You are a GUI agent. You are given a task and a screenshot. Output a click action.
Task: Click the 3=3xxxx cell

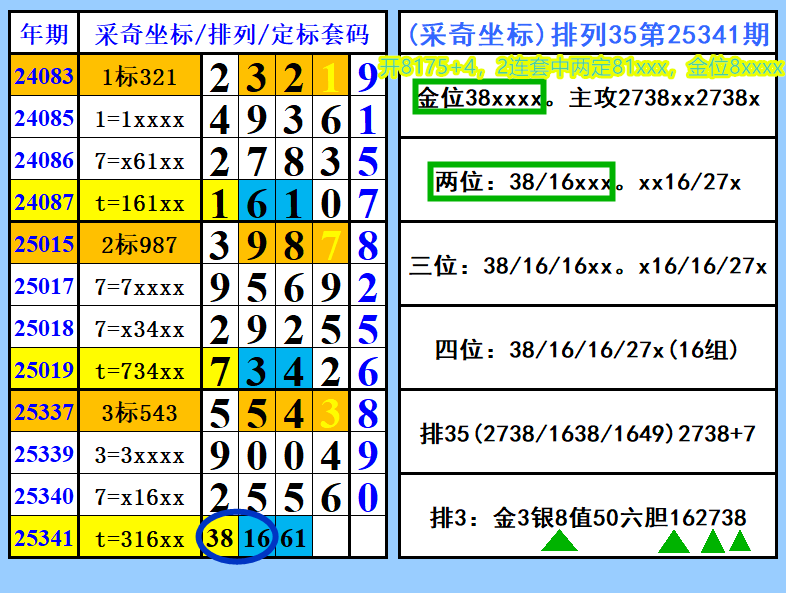pos(140,454)
